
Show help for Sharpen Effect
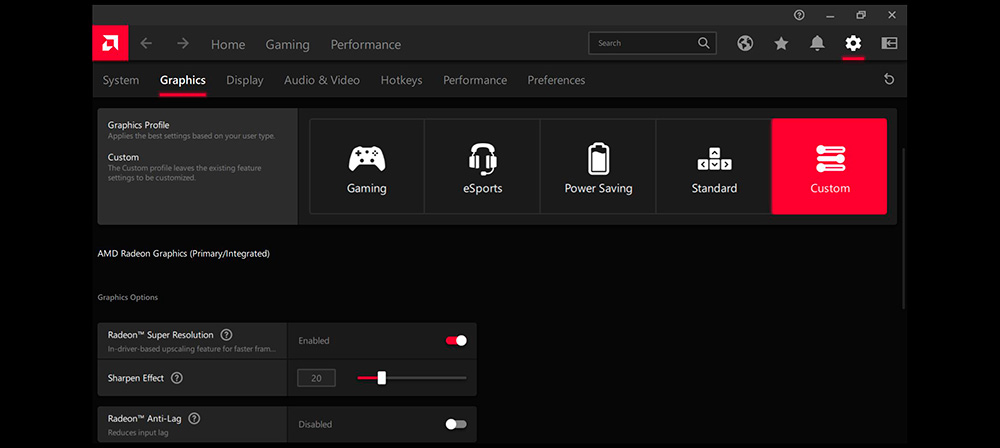coord(177,378)
